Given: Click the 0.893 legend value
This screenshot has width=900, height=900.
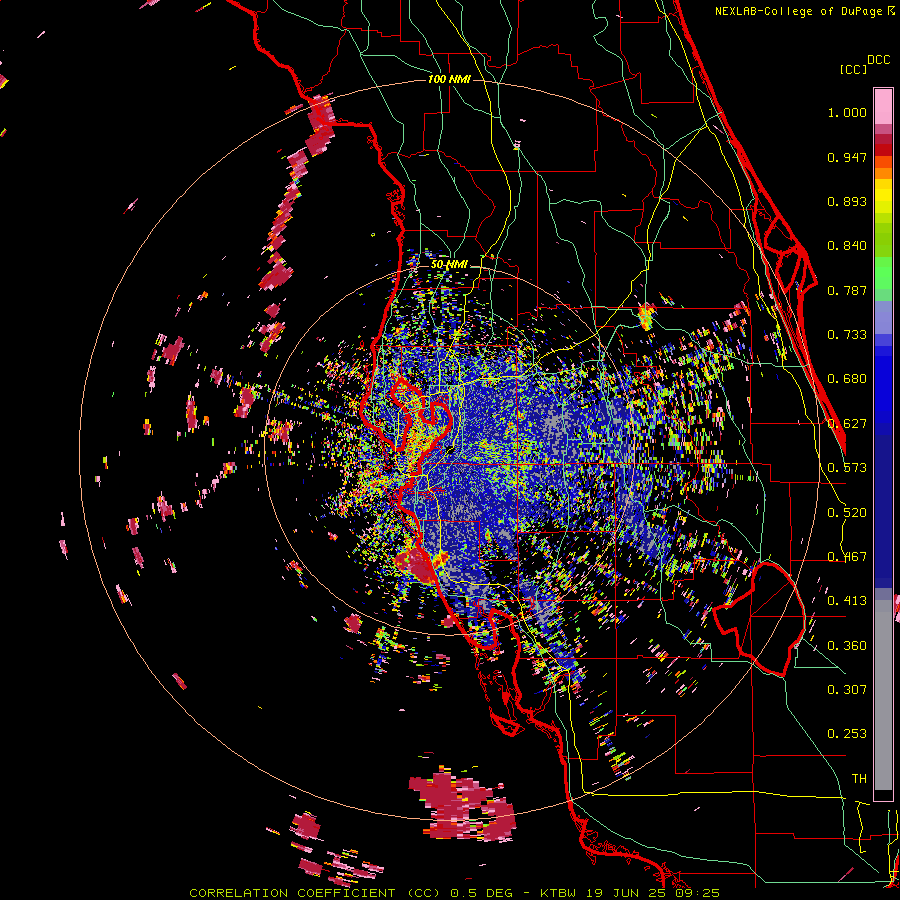Looking at the screenshot, I should (x=847, y=201).
